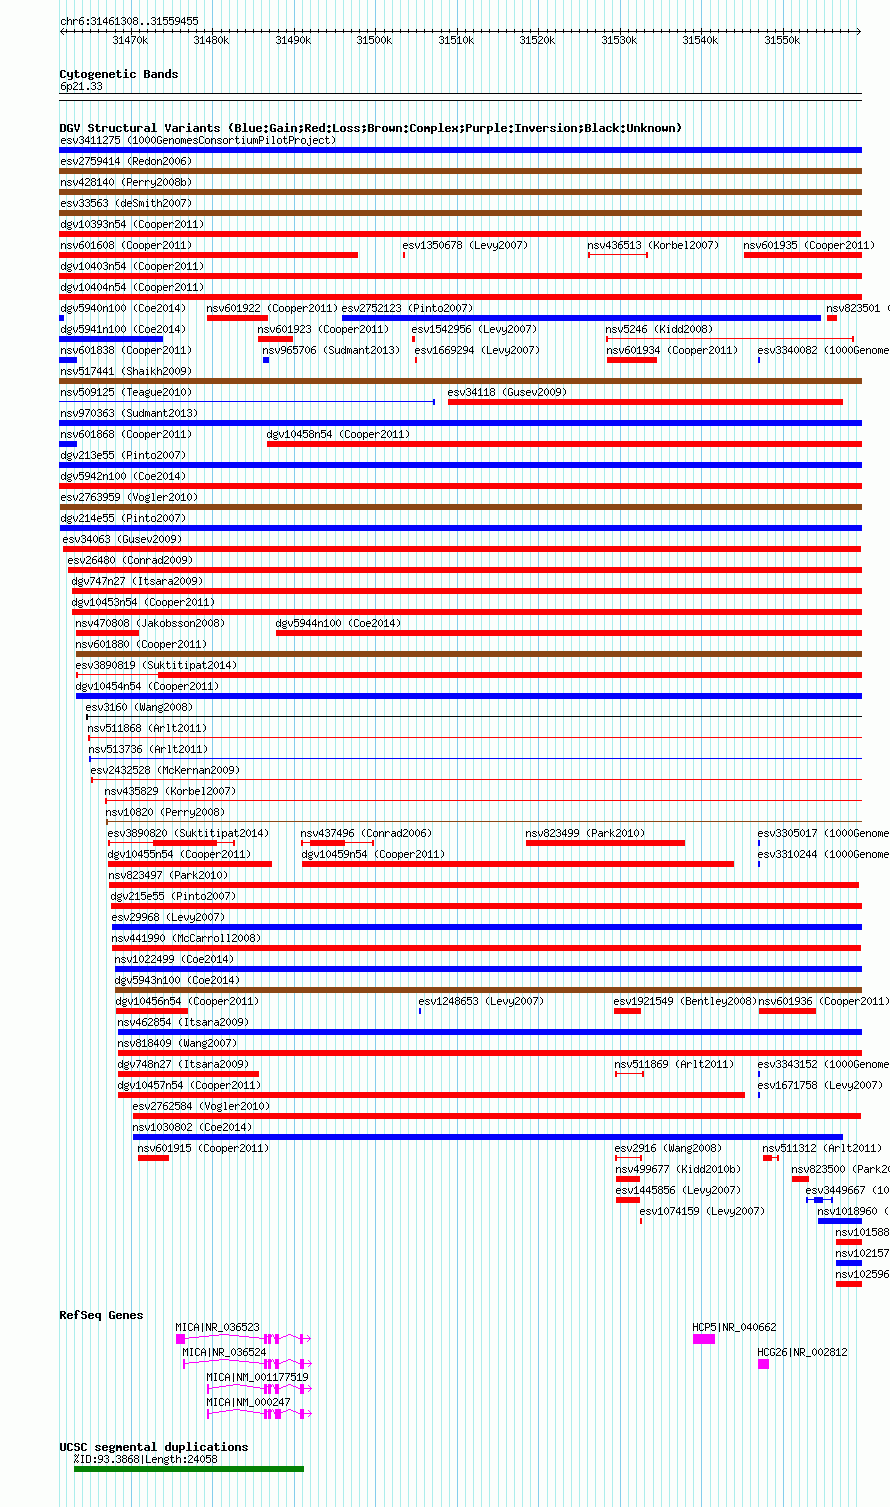Select the Cytogenetic Bands track title
The width and height of the screenshot is (890, 1507).
(x=119, y=74)
